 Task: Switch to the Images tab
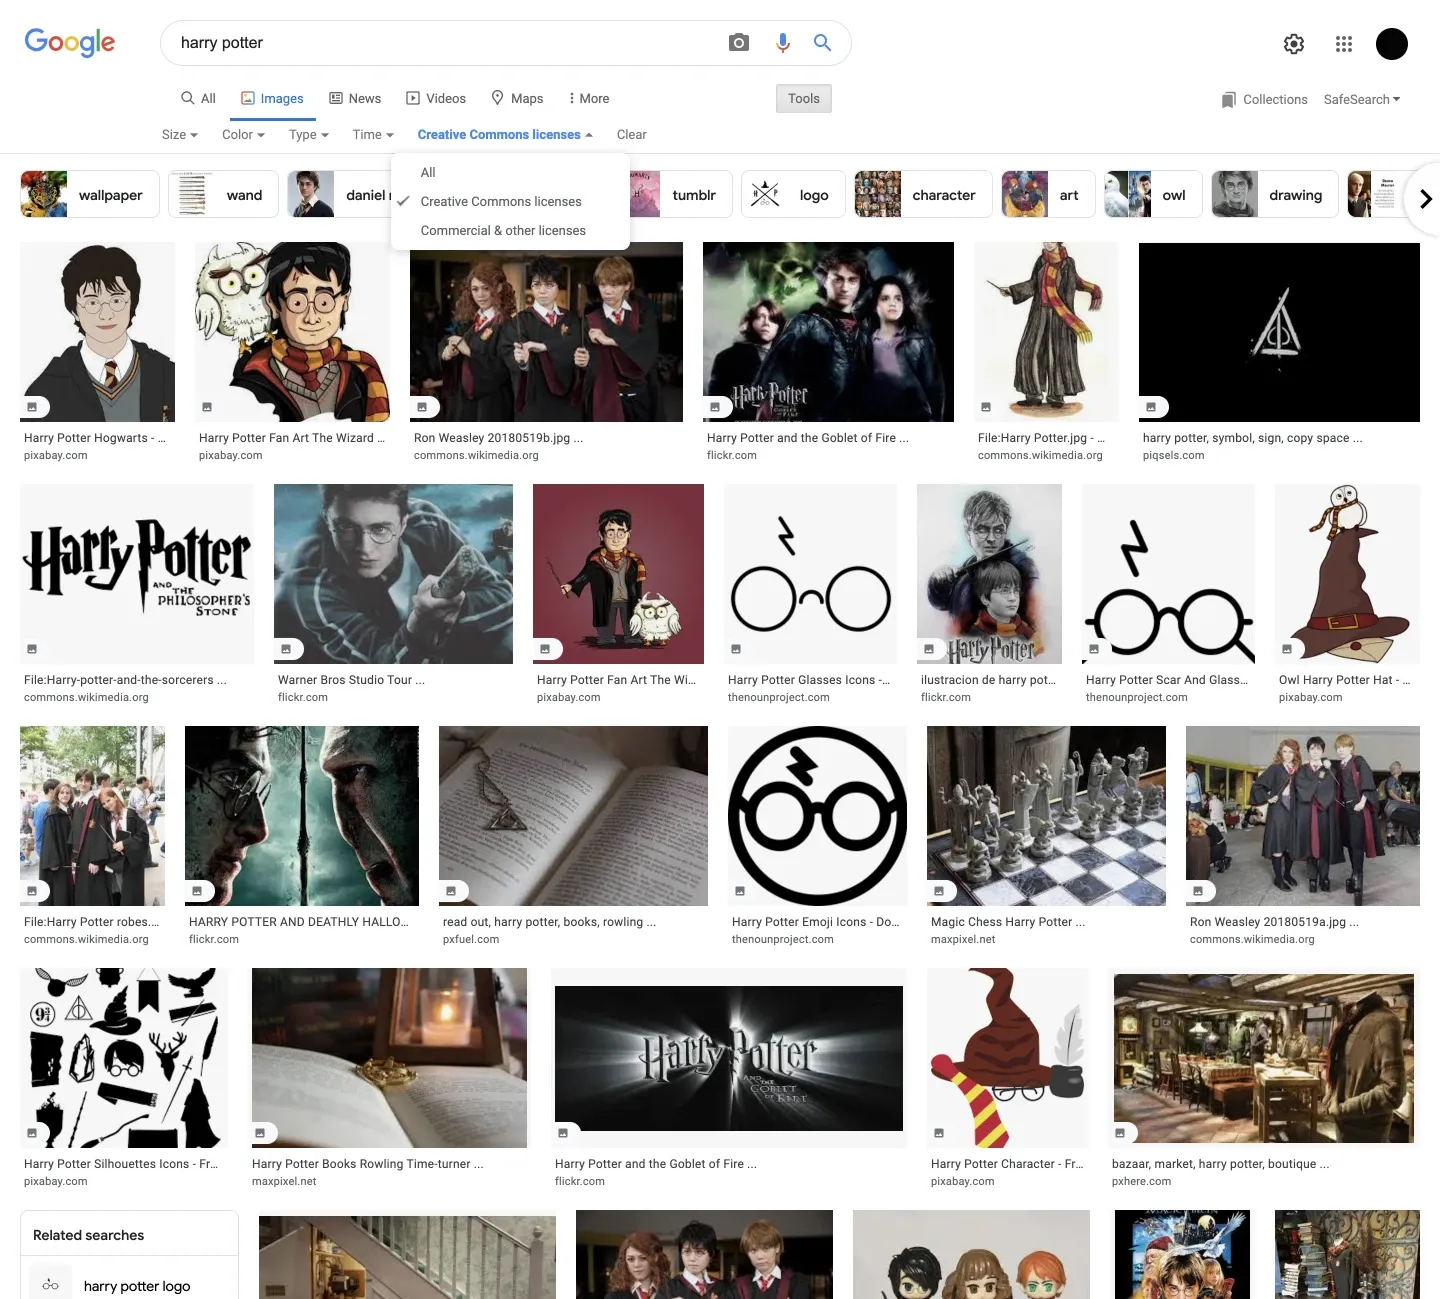(272, 98)
